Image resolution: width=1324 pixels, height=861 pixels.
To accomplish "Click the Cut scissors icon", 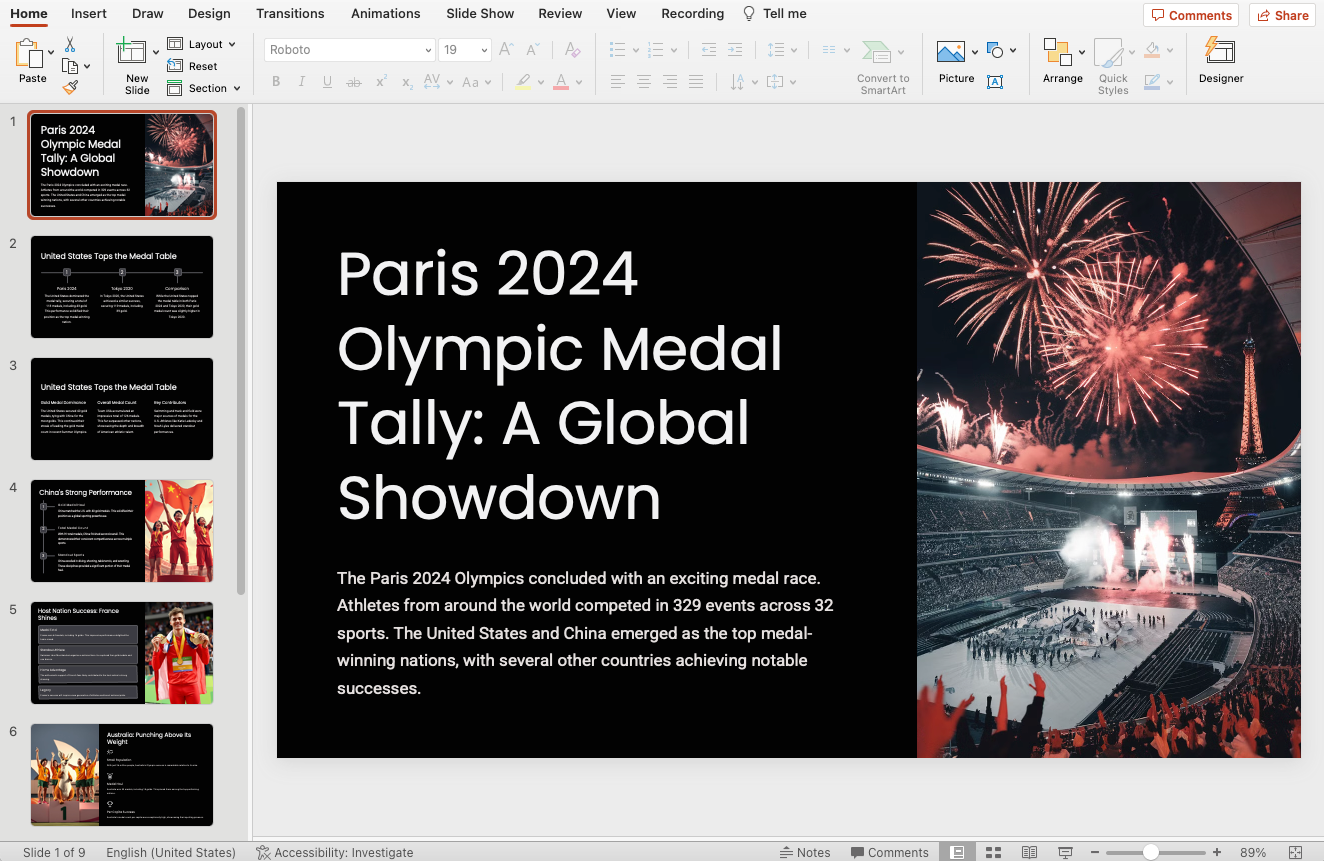I will coord(70,45).
